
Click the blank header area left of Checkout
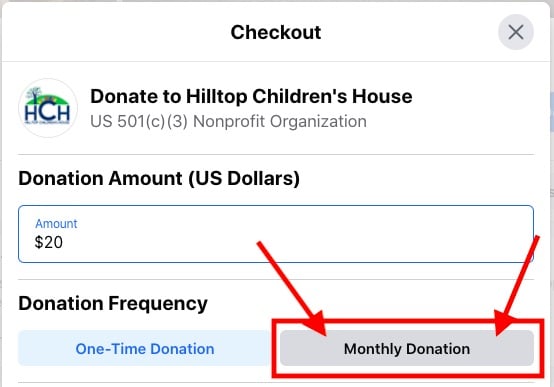tap(117, 32)
